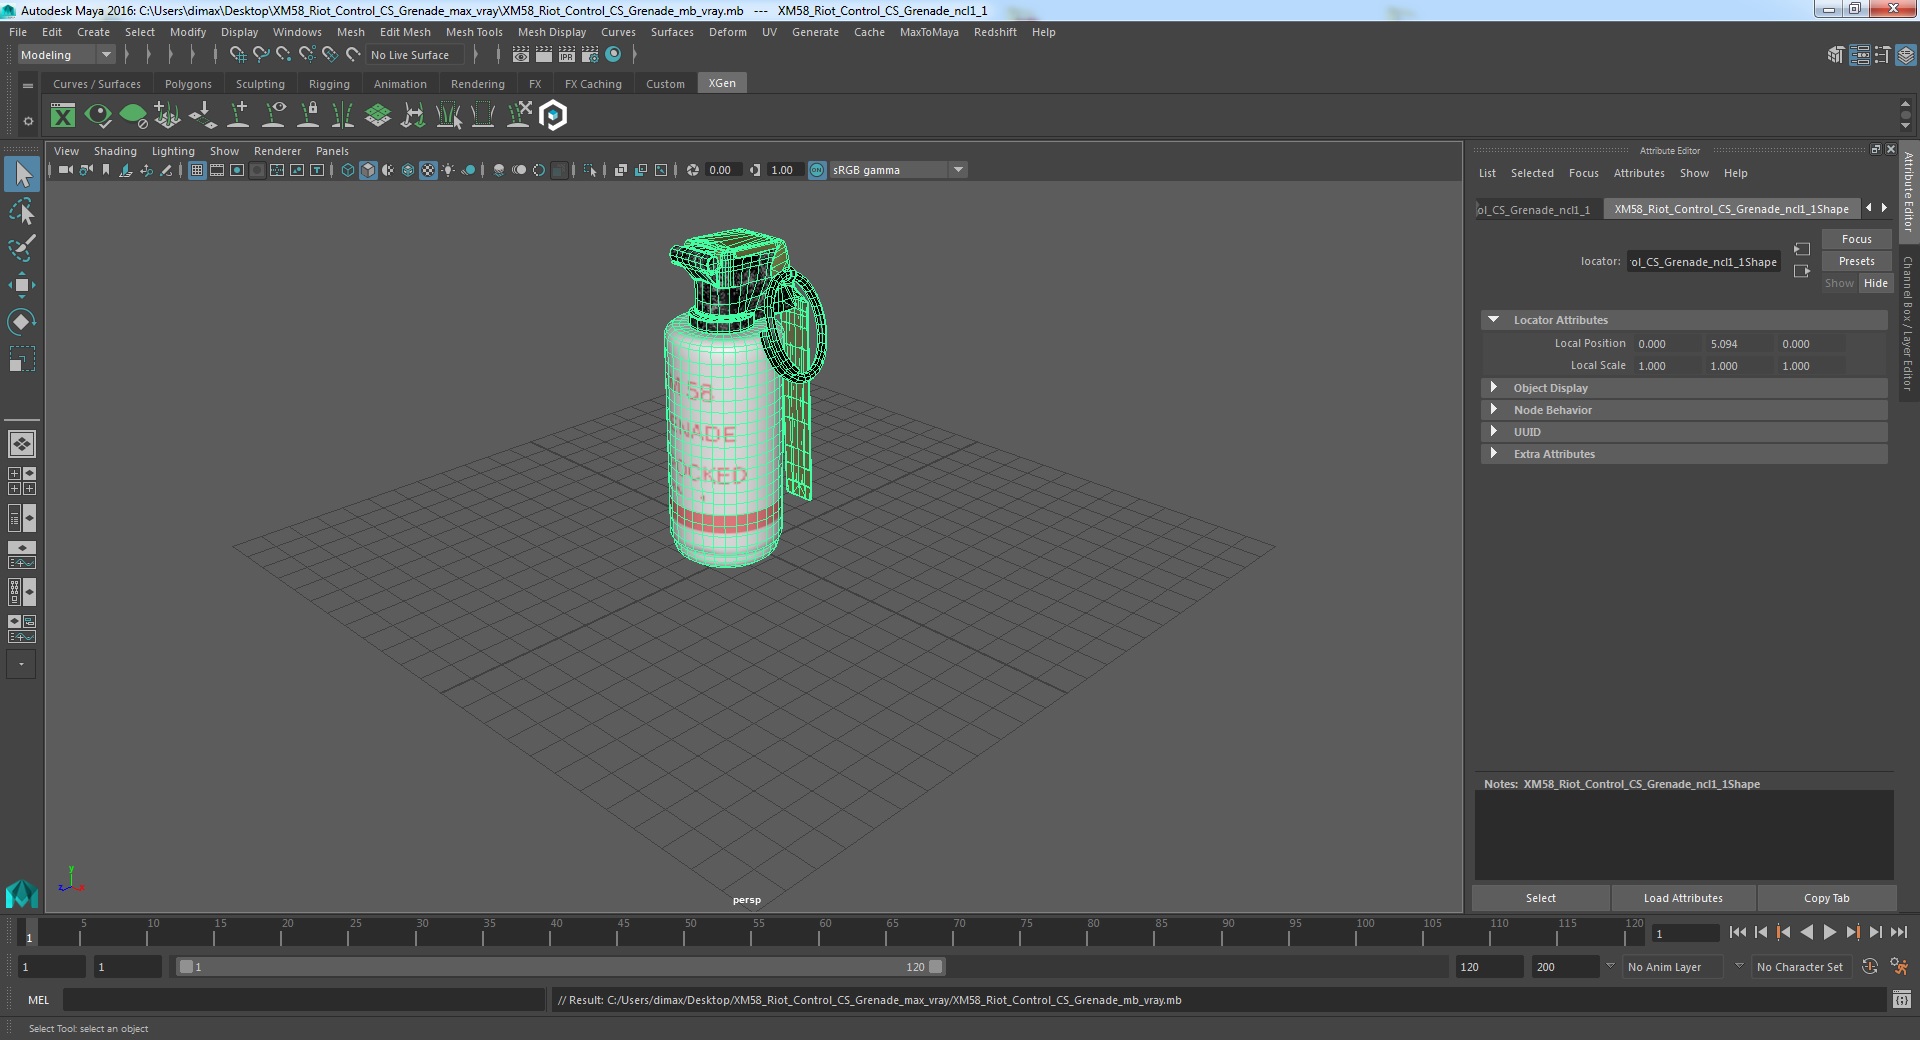Toggle textured display in viewport
Viewport: 1920px width, 1040px height.
tap(428, 170)
